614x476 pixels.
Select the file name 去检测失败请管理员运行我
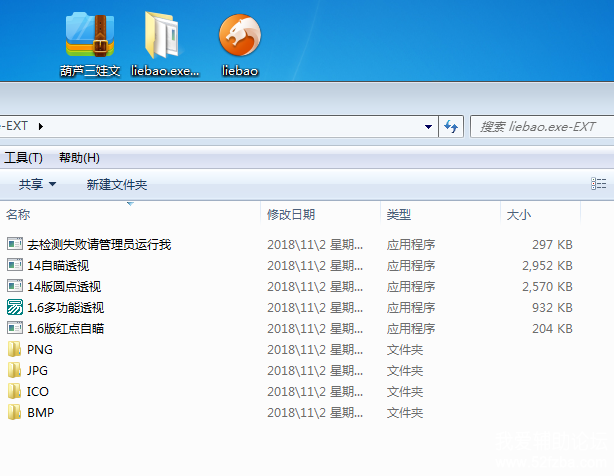tap(99, 245)
